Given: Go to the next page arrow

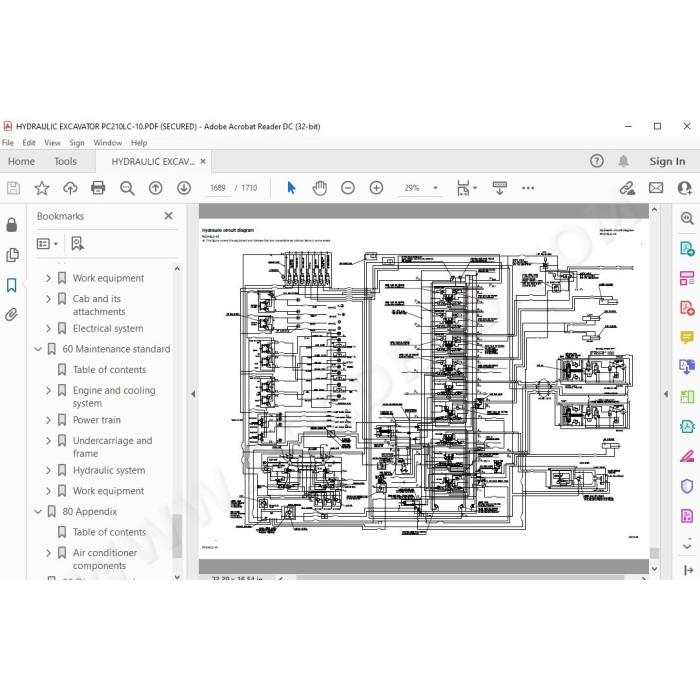Looking at the screenshot, I should [x=184, y=188].
